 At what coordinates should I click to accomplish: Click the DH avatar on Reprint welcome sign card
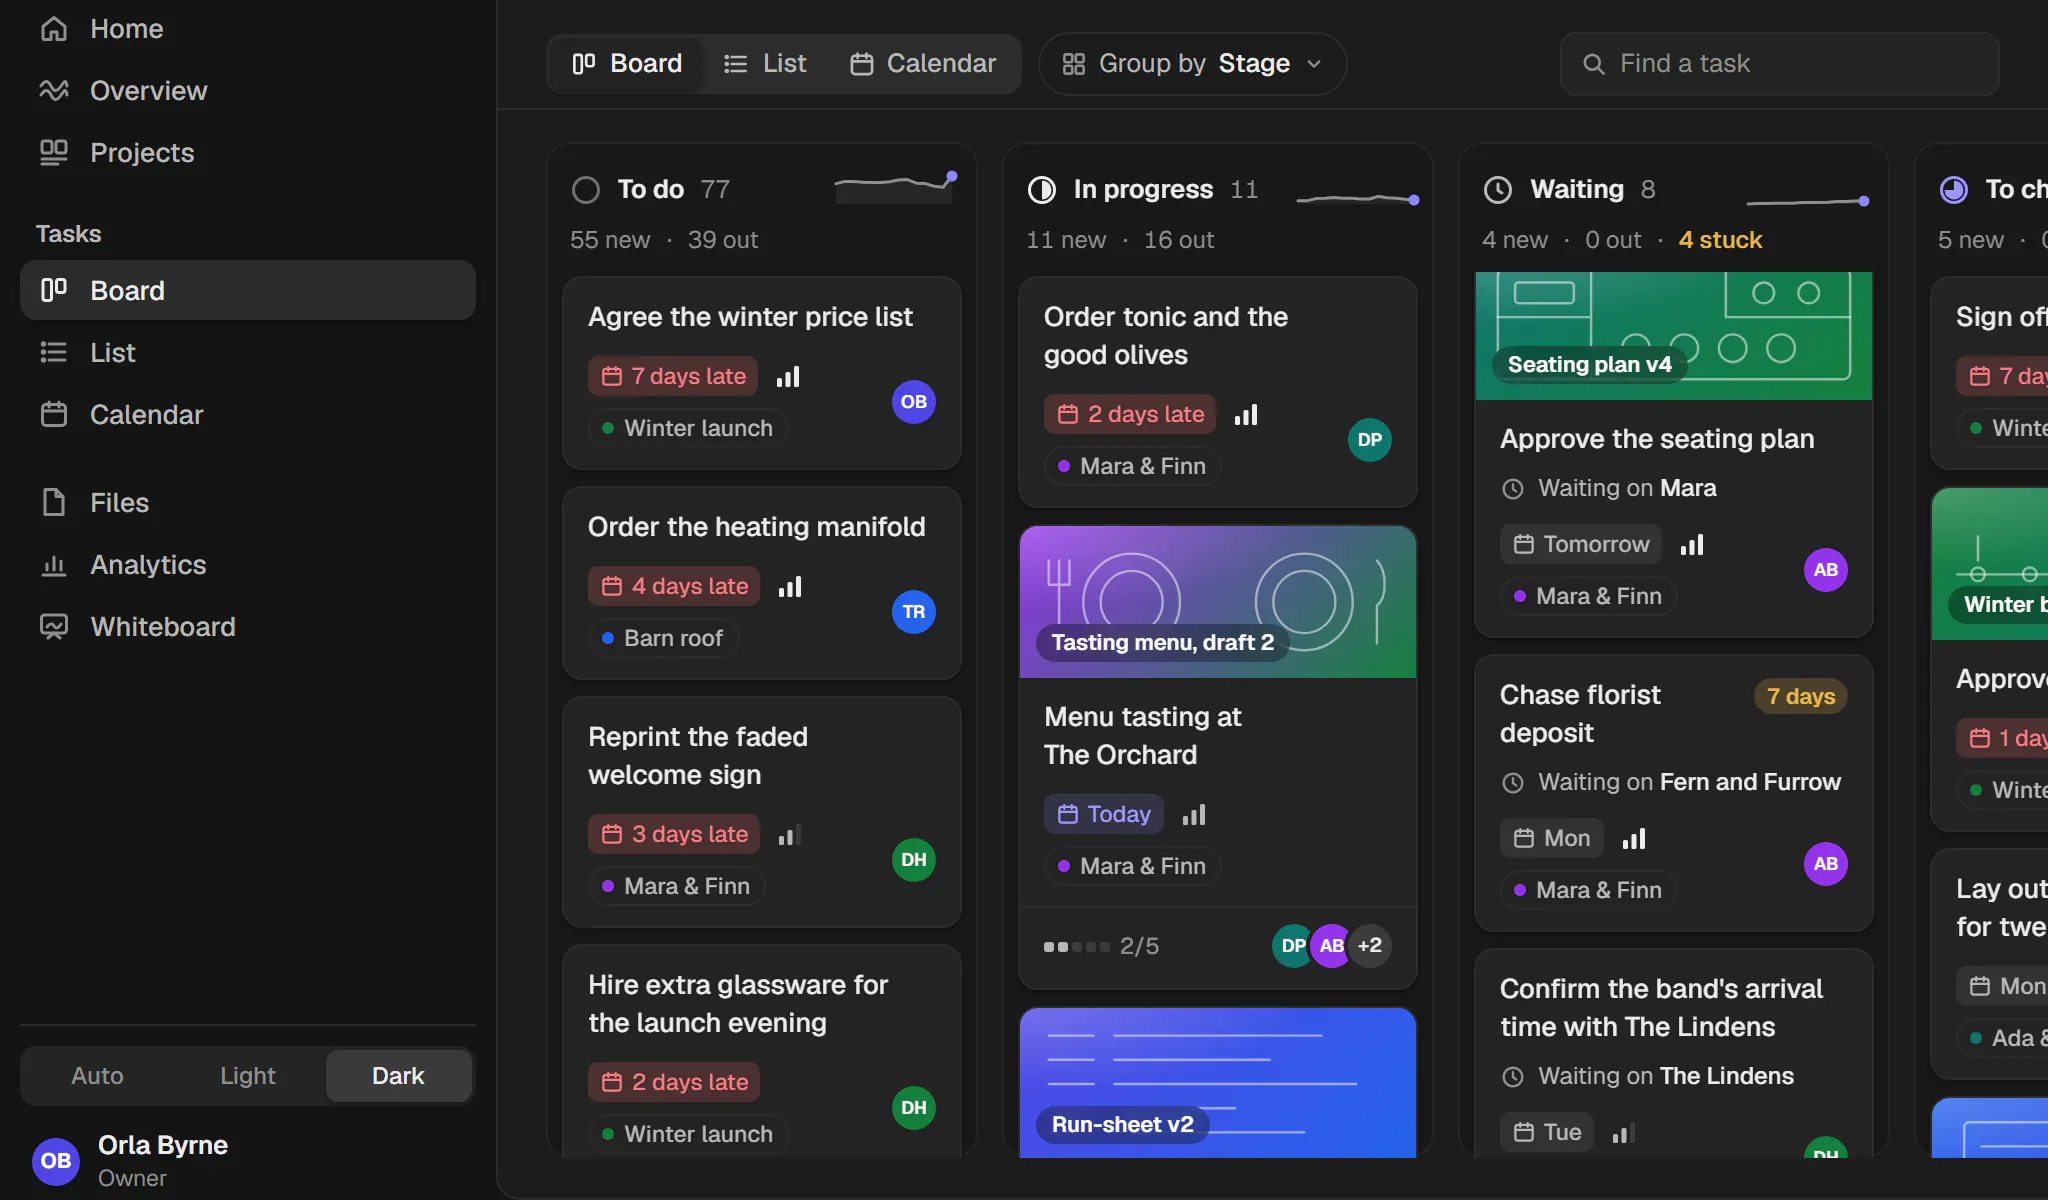tap(913, 860)
